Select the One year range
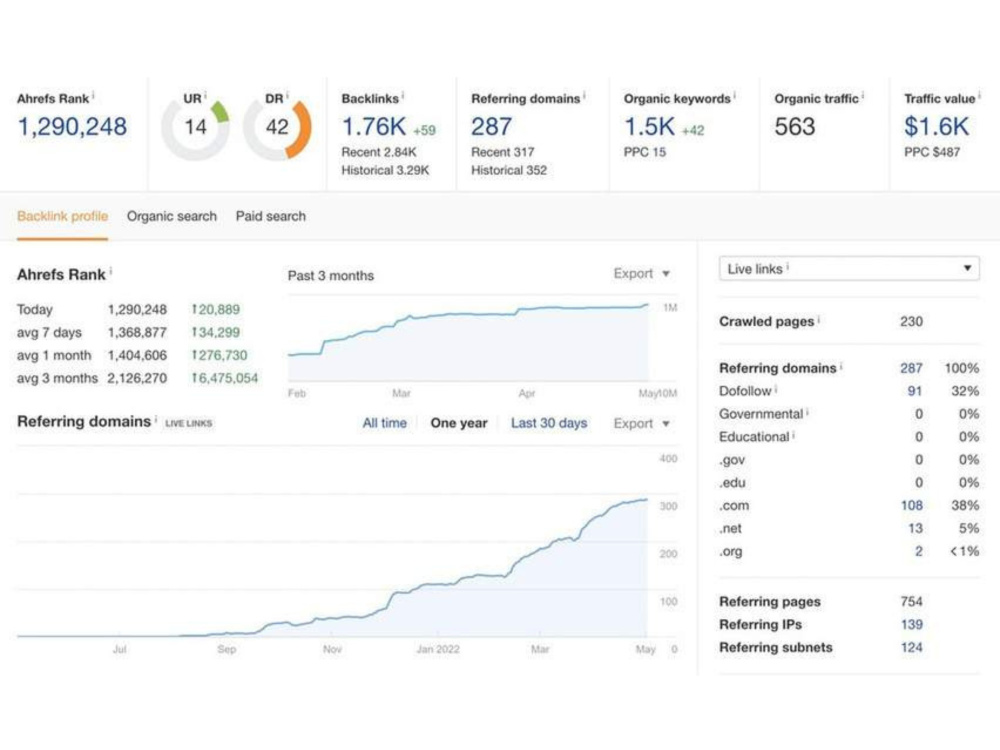Viewport: 1000px width, 750px height. click(x=459, y=423)
